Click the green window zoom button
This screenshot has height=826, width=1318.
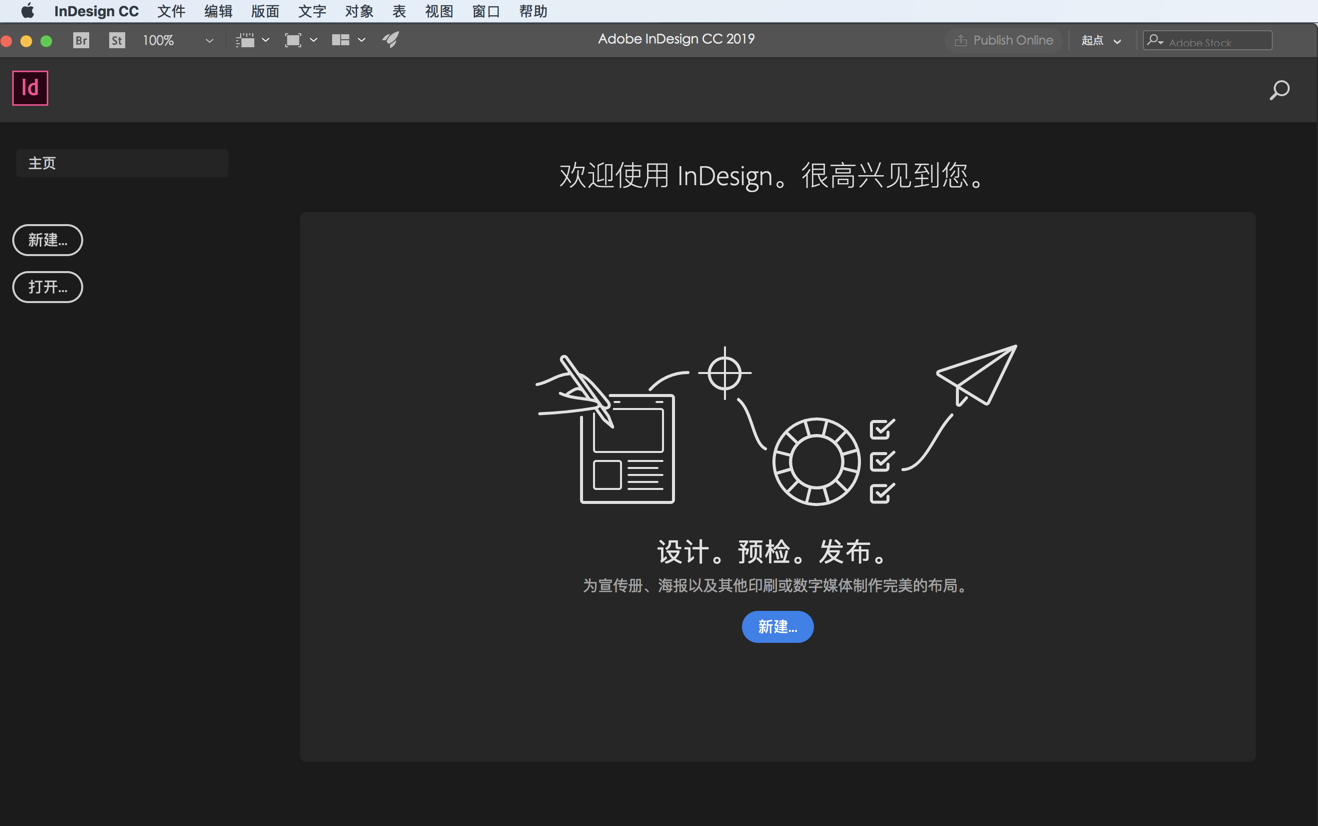coord(46,41)
